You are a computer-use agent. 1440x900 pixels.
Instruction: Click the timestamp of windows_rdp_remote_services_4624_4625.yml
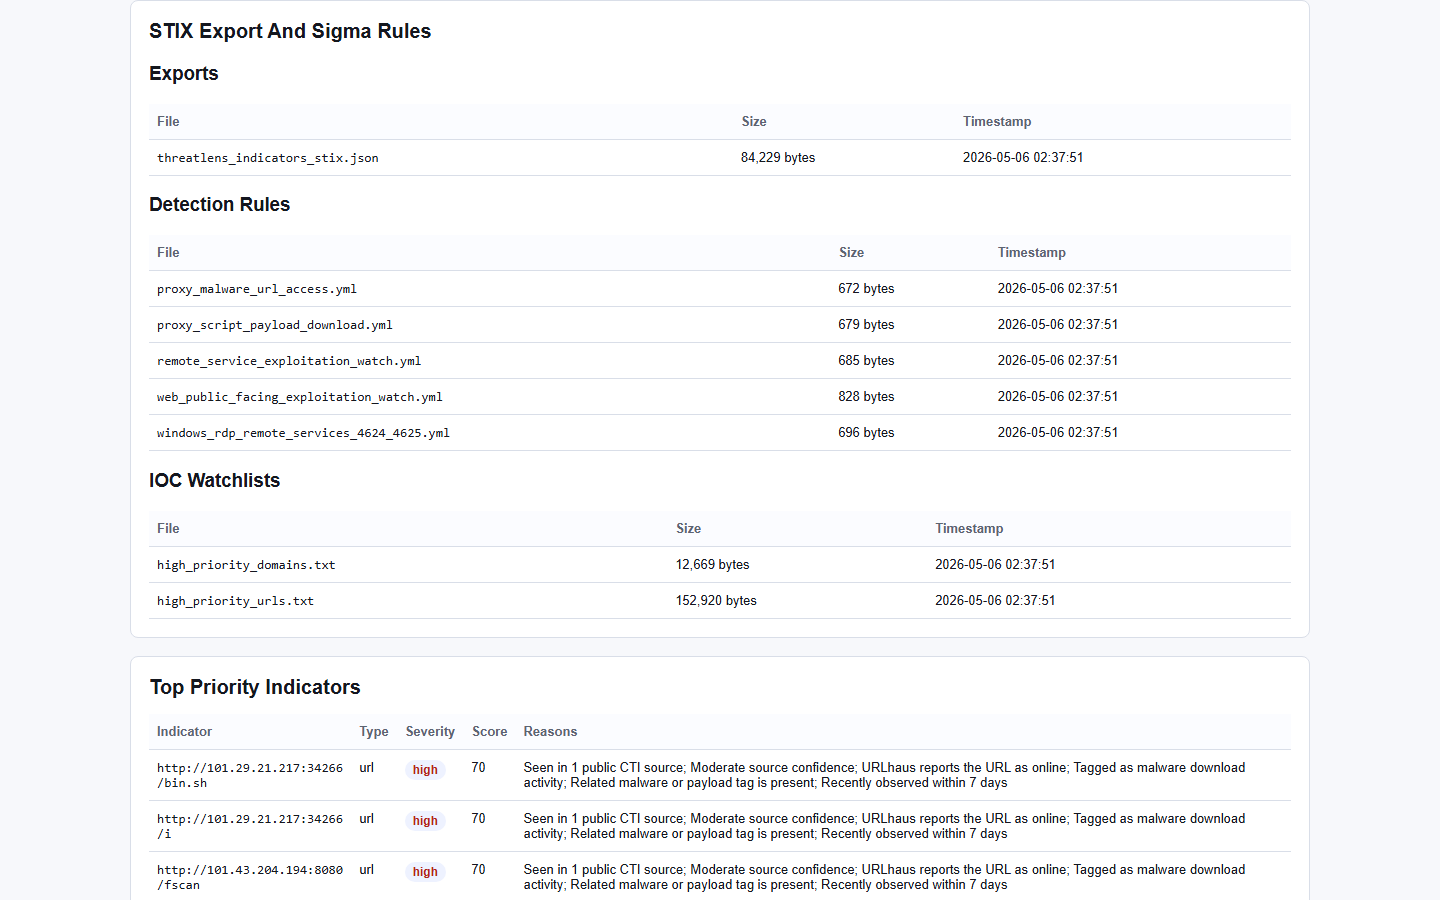coord(1058,433)
